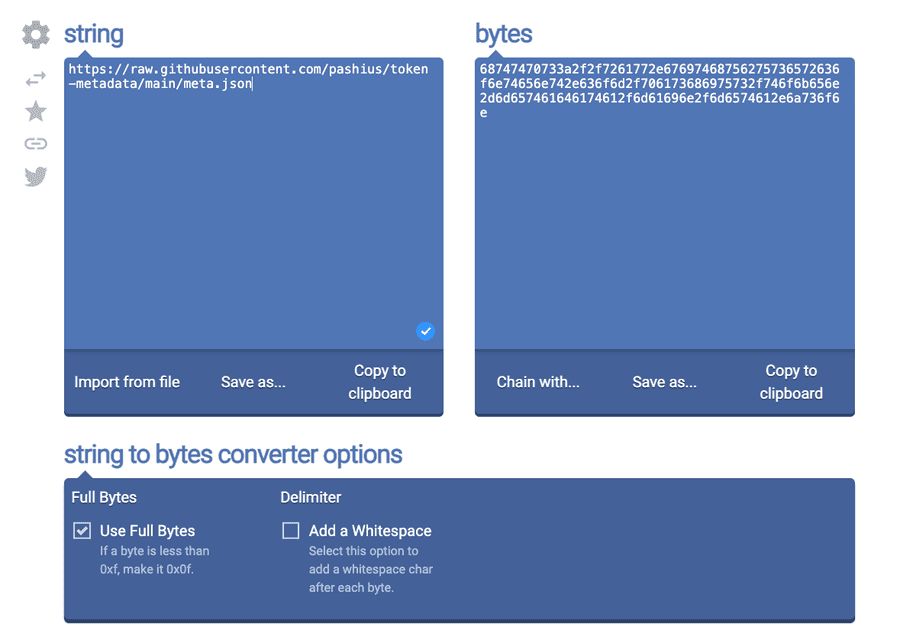
Task: Click the blue checkmark status icon
Action: click(x=425, y=331)
